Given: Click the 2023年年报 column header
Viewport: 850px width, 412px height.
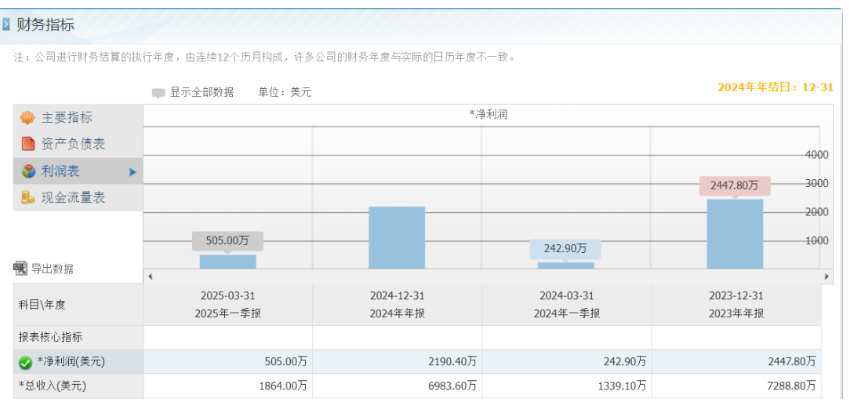Looking at the screenshot, I should 736,305.
